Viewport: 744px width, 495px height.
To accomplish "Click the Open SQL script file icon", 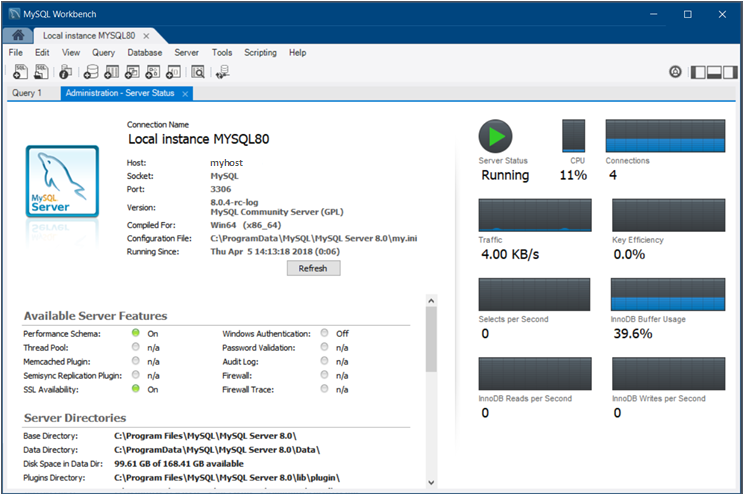I will 41,72.
